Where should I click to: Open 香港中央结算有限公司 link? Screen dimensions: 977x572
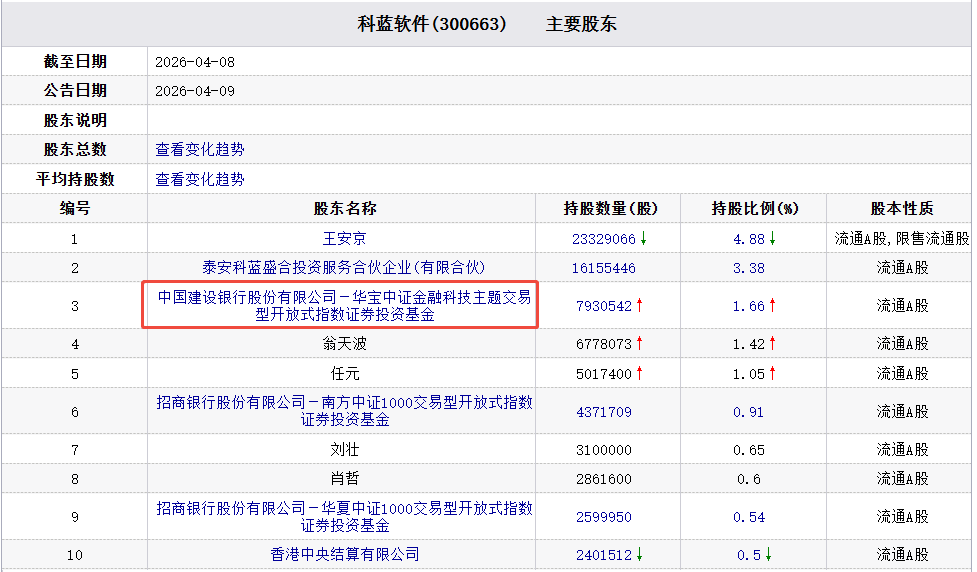[345, 554]
